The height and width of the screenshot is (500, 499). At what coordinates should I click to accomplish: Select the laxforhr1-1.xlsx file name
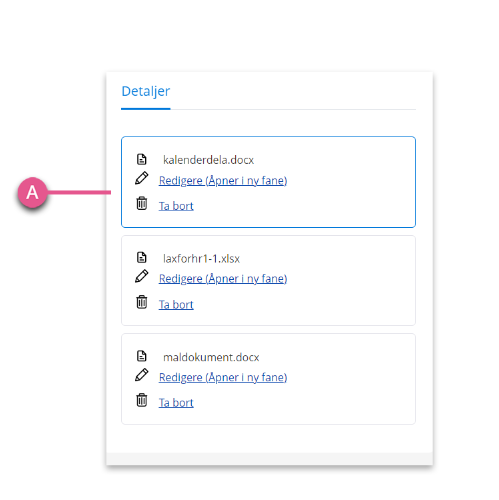point(201,259)
